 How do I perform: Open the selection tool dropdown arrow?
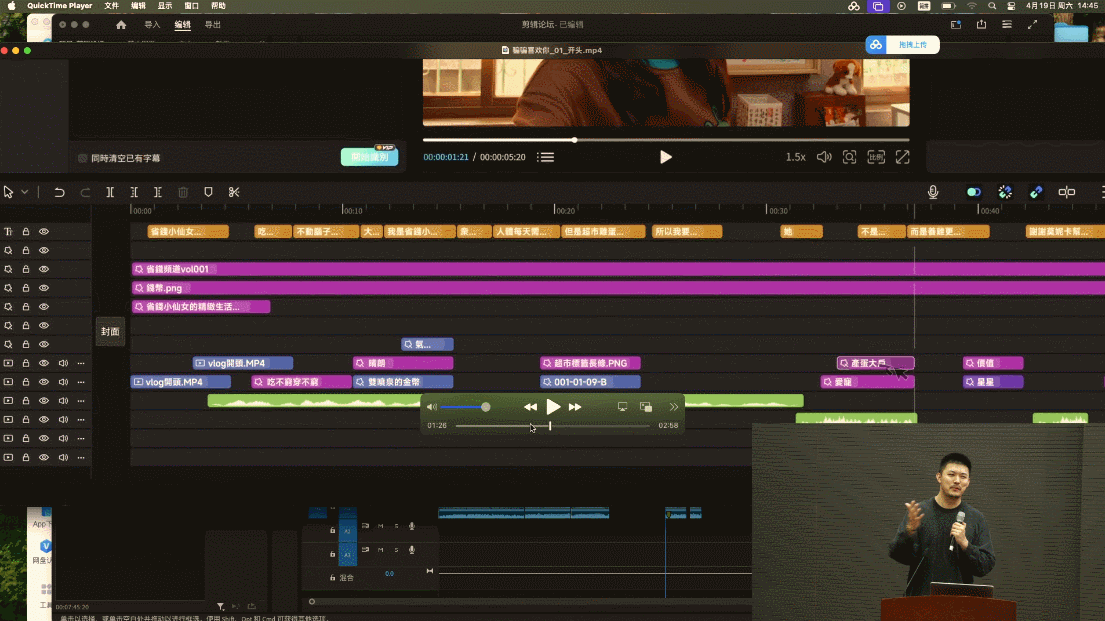[x=25, y=192]
